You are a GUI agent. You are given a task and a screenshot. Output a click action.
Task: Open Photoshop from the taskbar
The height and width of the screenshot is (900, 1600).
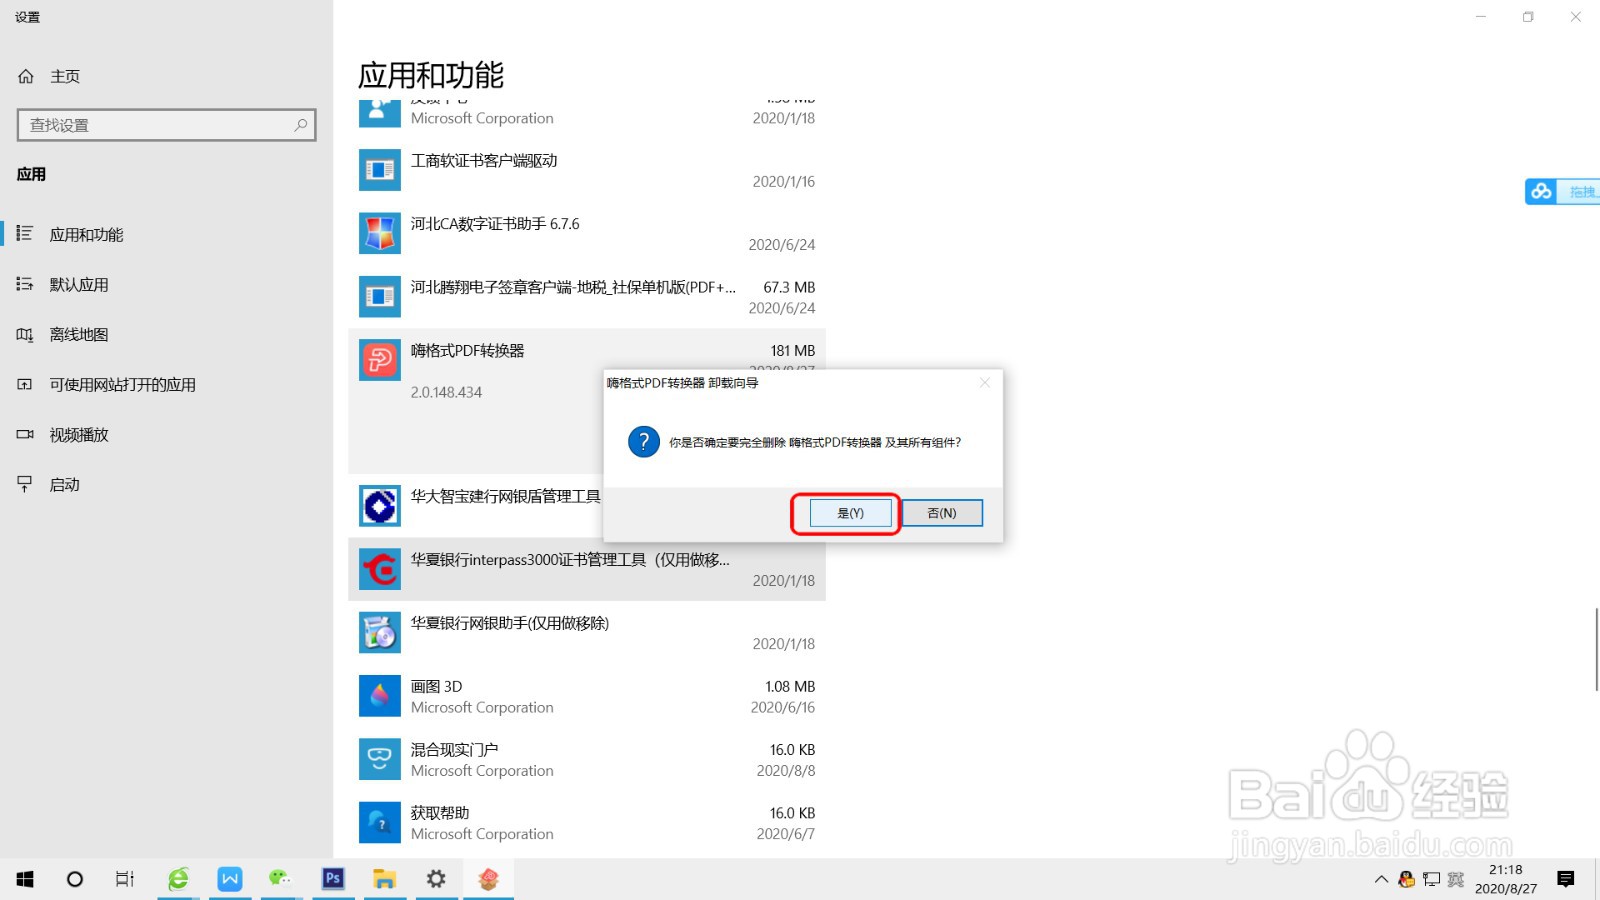tap(333, 879)
